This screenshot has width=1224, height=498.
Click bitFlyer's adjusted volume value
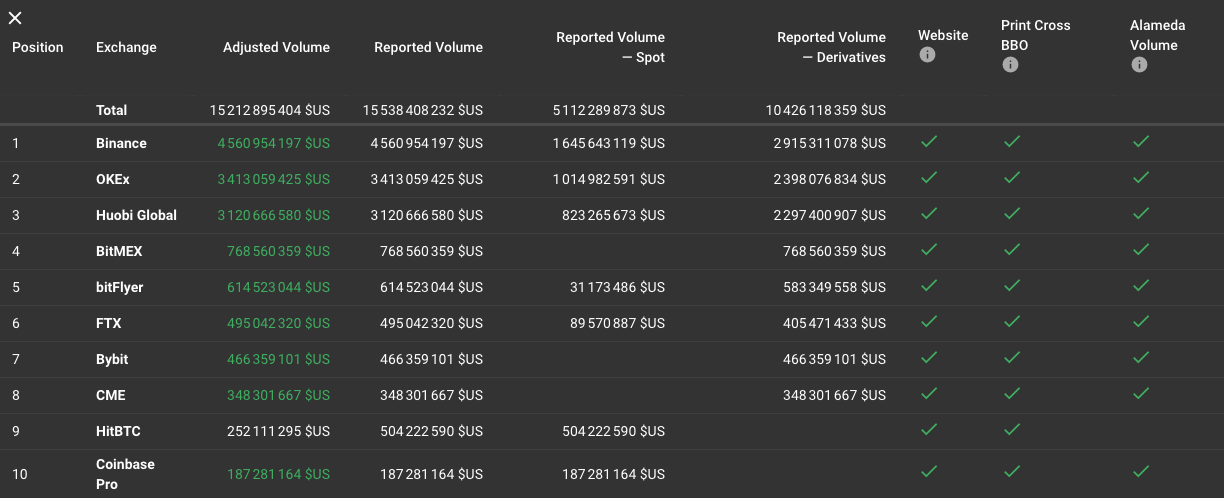(278, 287)
